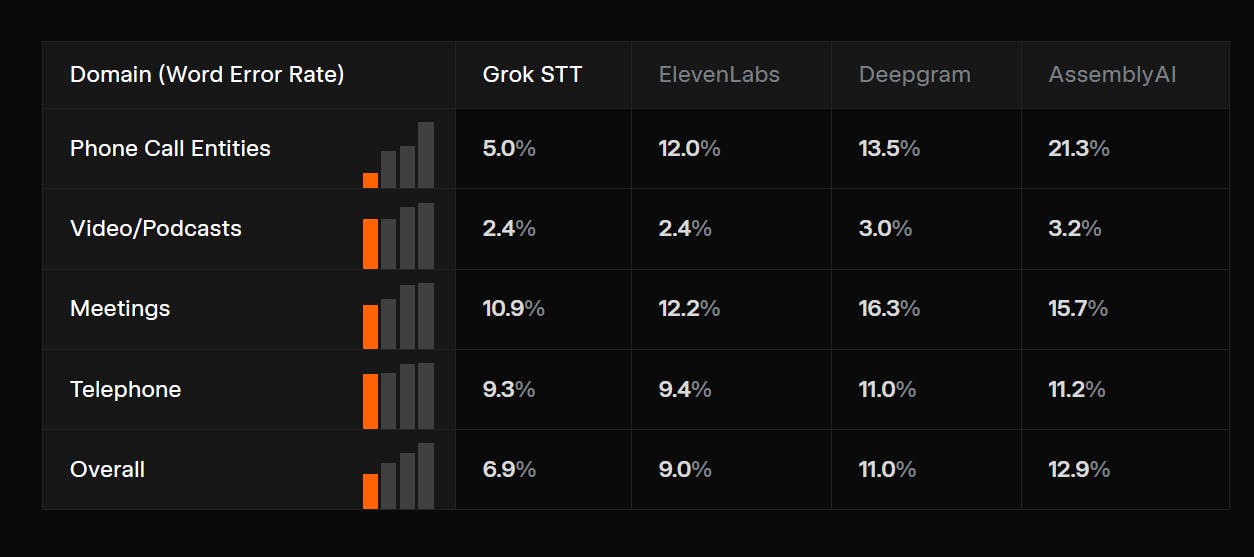Click the Phone Call Entities row label

(x=170, y=148)
